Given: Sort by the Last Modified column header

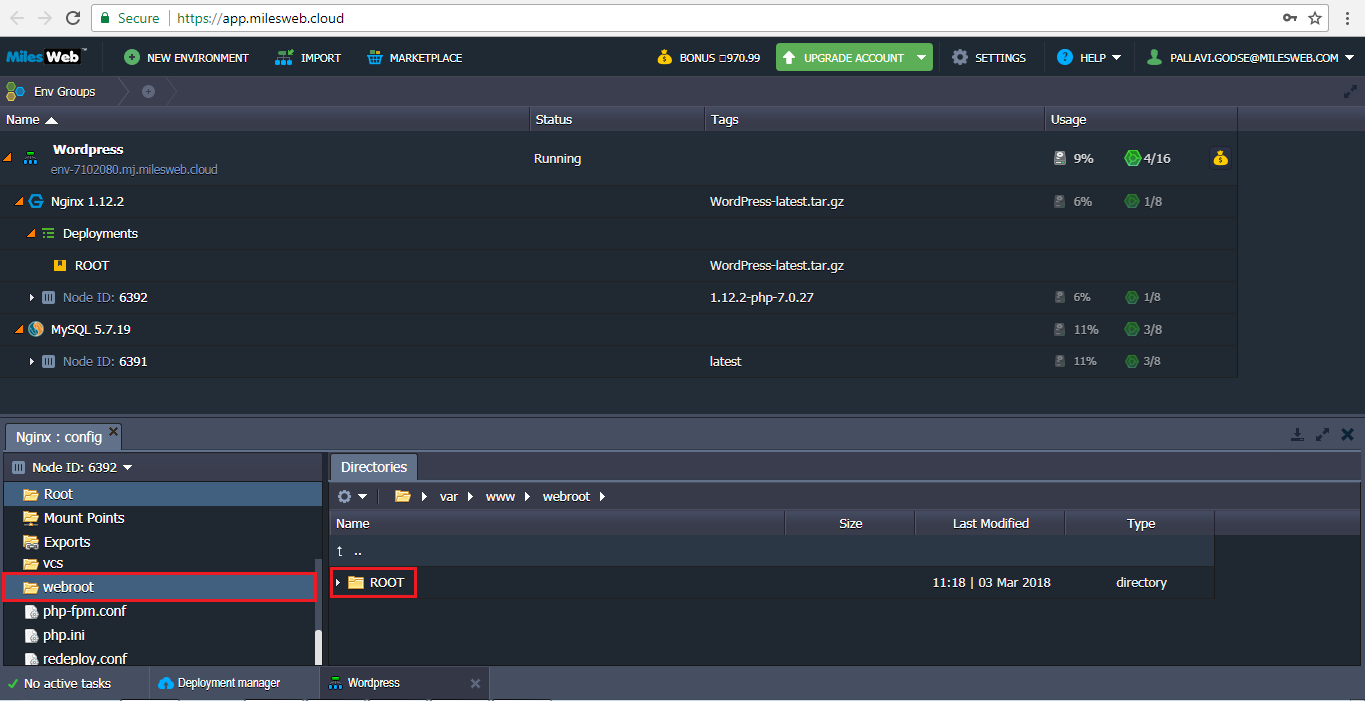Looking at the screenshot, I should (x=990, y=523).
